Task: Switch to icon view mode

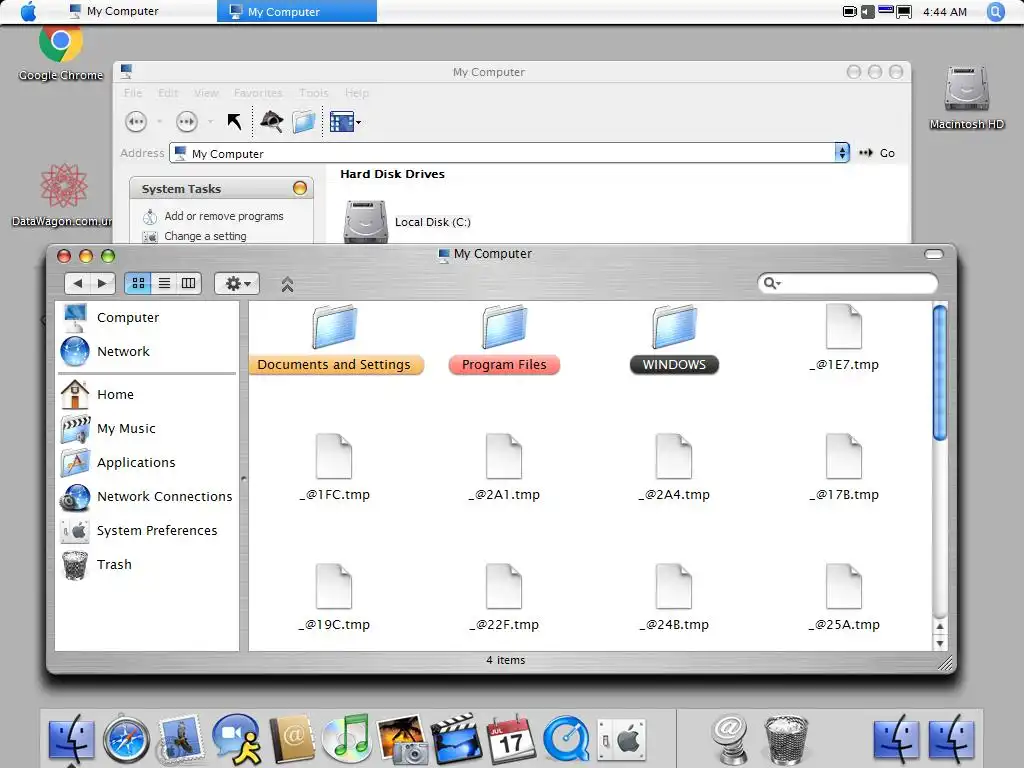Action: pos(138,283)
